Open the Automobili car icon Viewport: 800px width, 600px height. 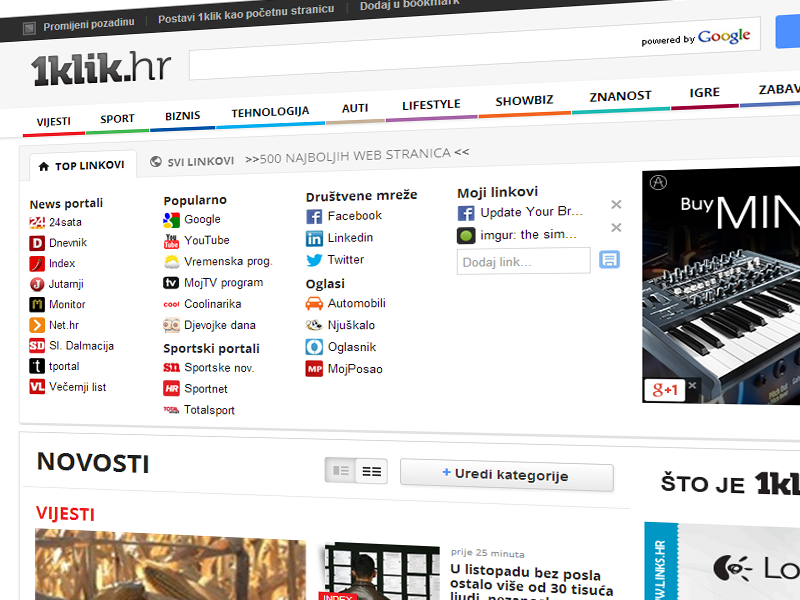(x=314, y=304)
